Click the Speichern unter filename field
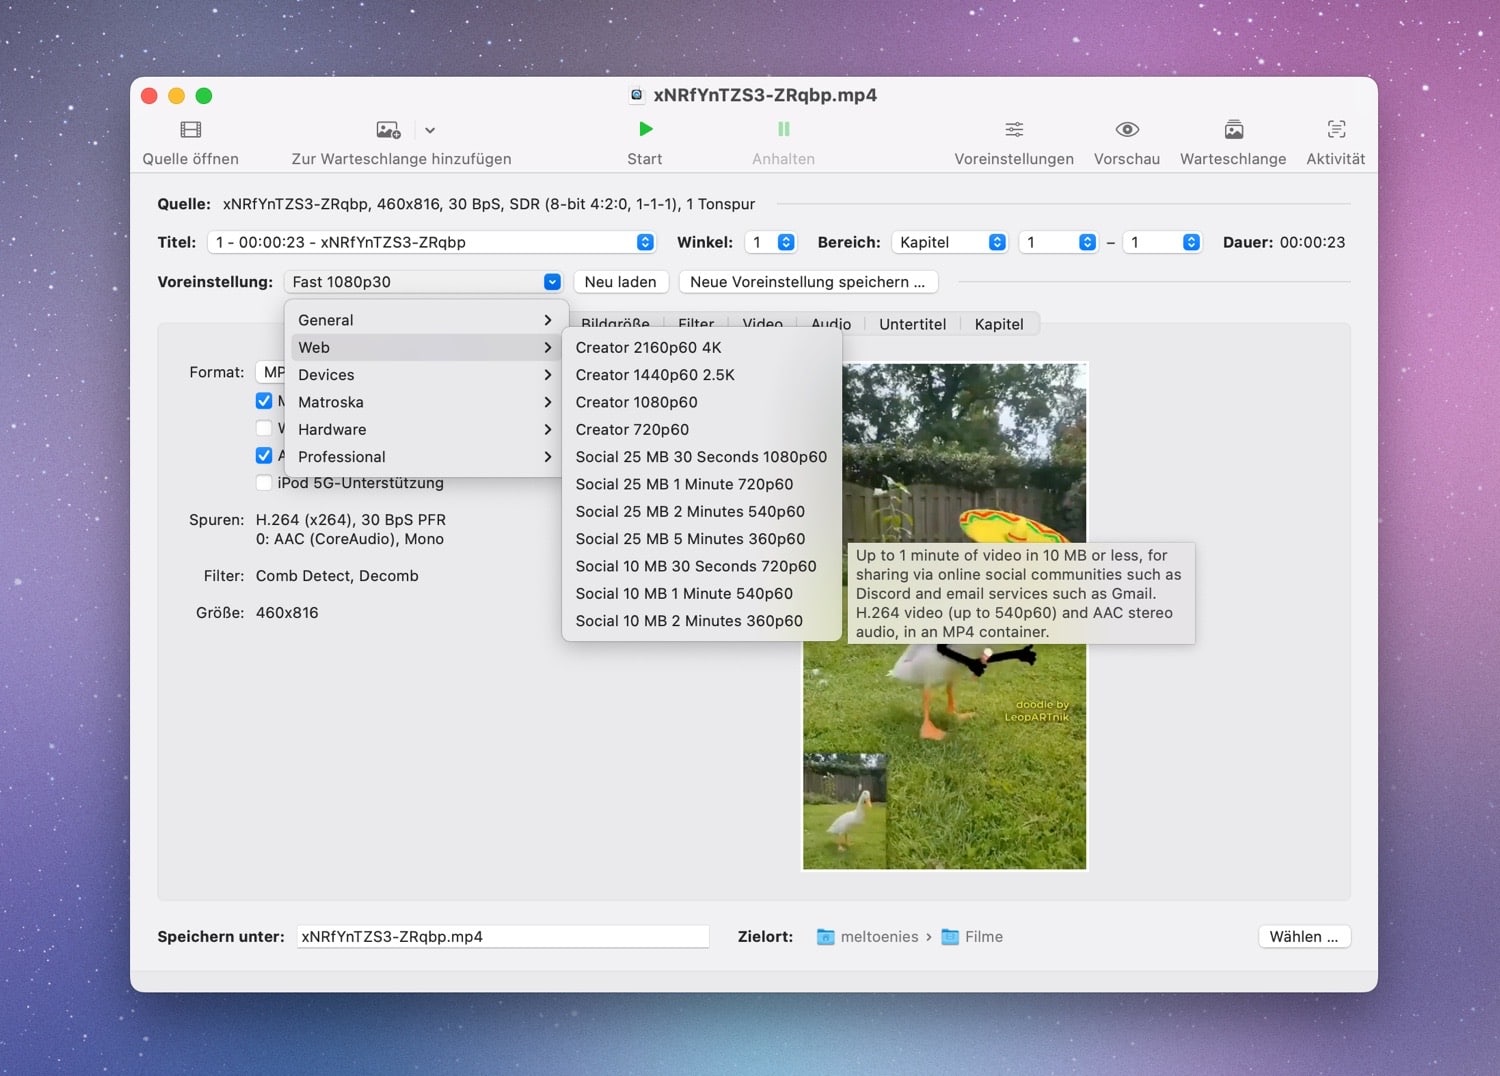This screenshot has width=1500, height=1076. [x=502, y=937]
